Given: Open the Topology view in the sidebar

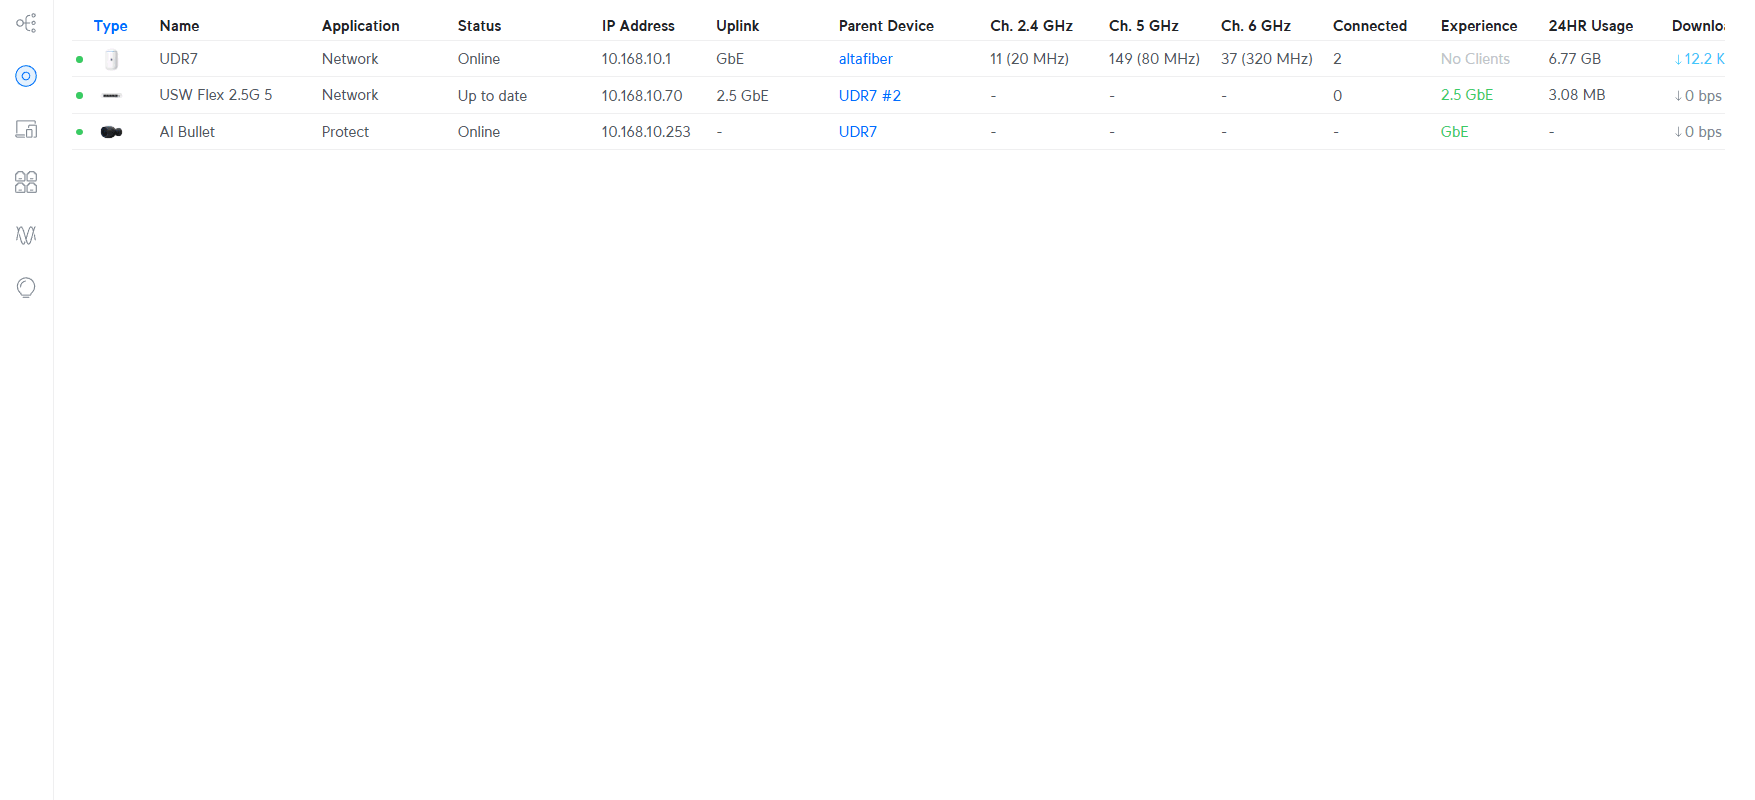Looking at the screenshot, I should [26, 23].
